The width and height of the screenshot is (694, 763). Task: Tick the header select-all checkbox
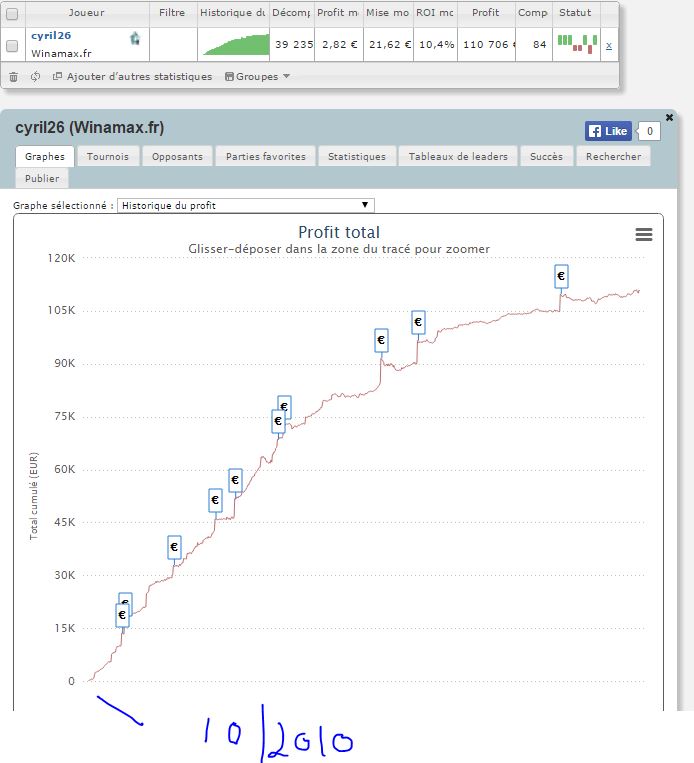[x=12, y=14]
